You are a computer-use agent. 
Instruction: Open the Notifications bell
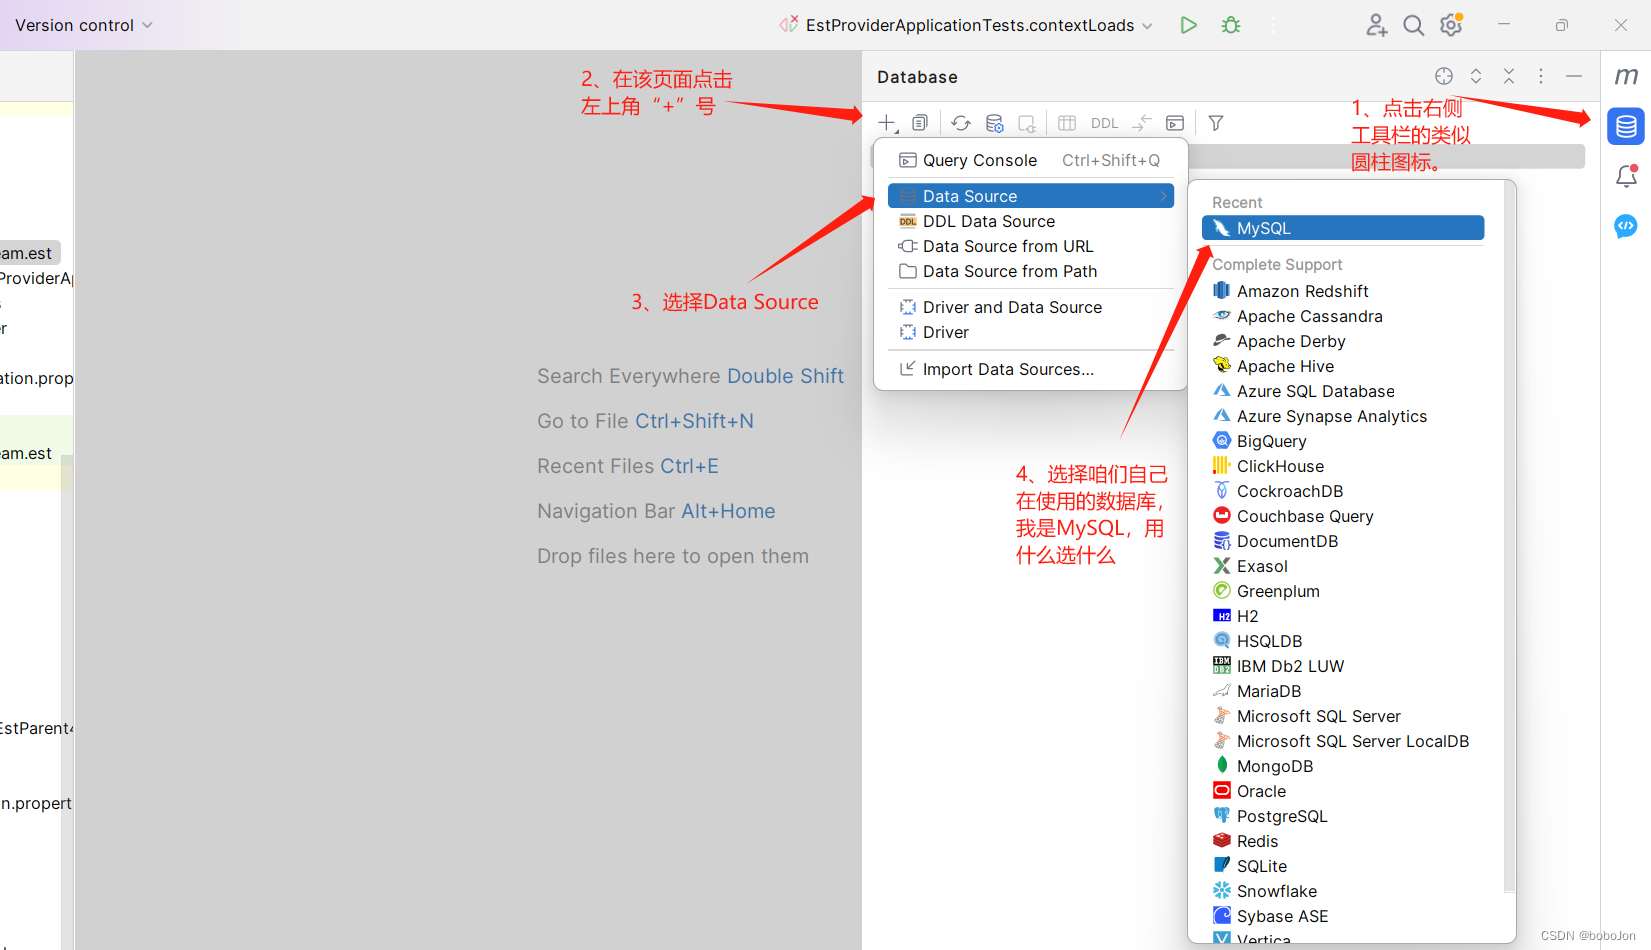pyautogui.click(x=1626, y=176)
